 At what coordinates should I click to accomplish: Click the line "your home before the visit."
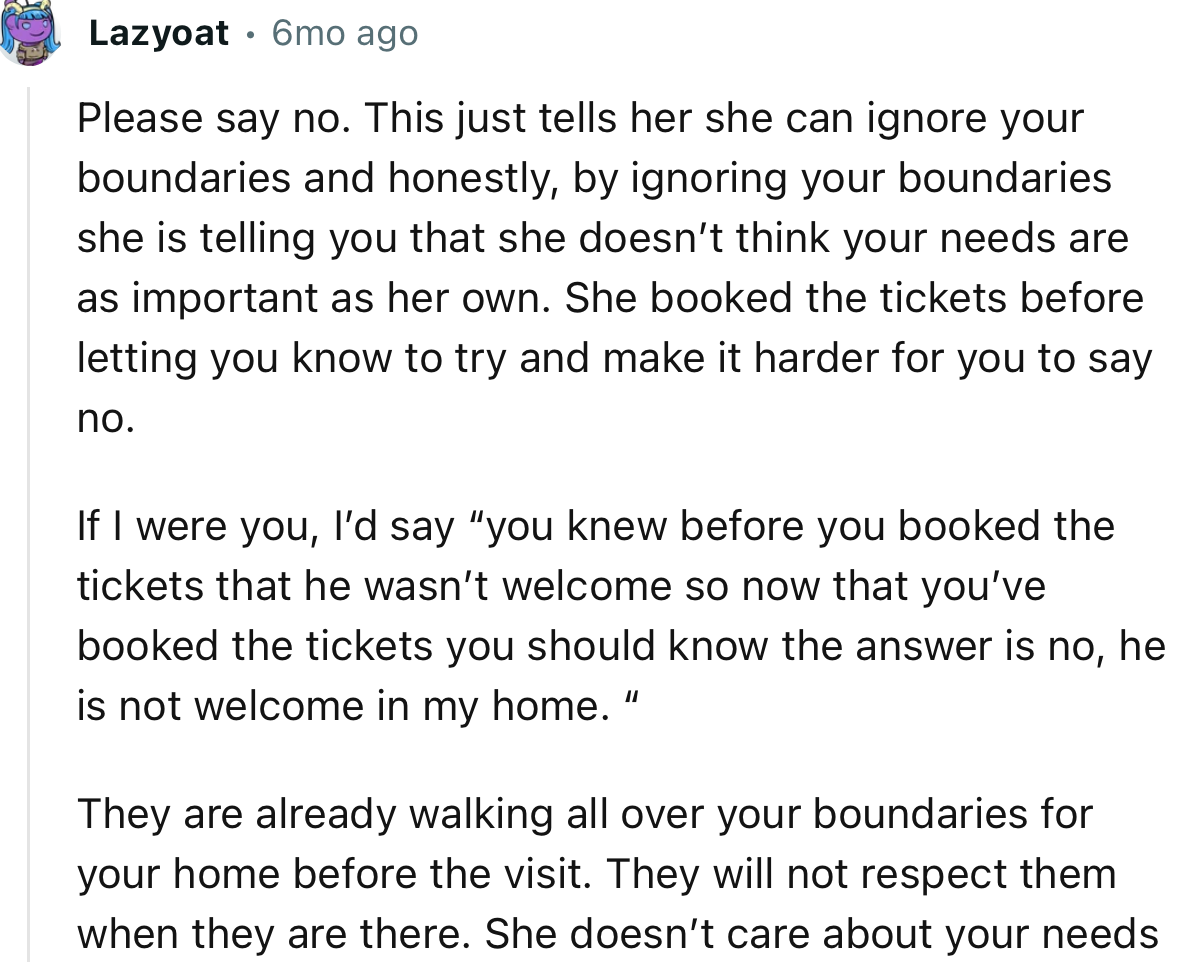[x=596, y=874]
